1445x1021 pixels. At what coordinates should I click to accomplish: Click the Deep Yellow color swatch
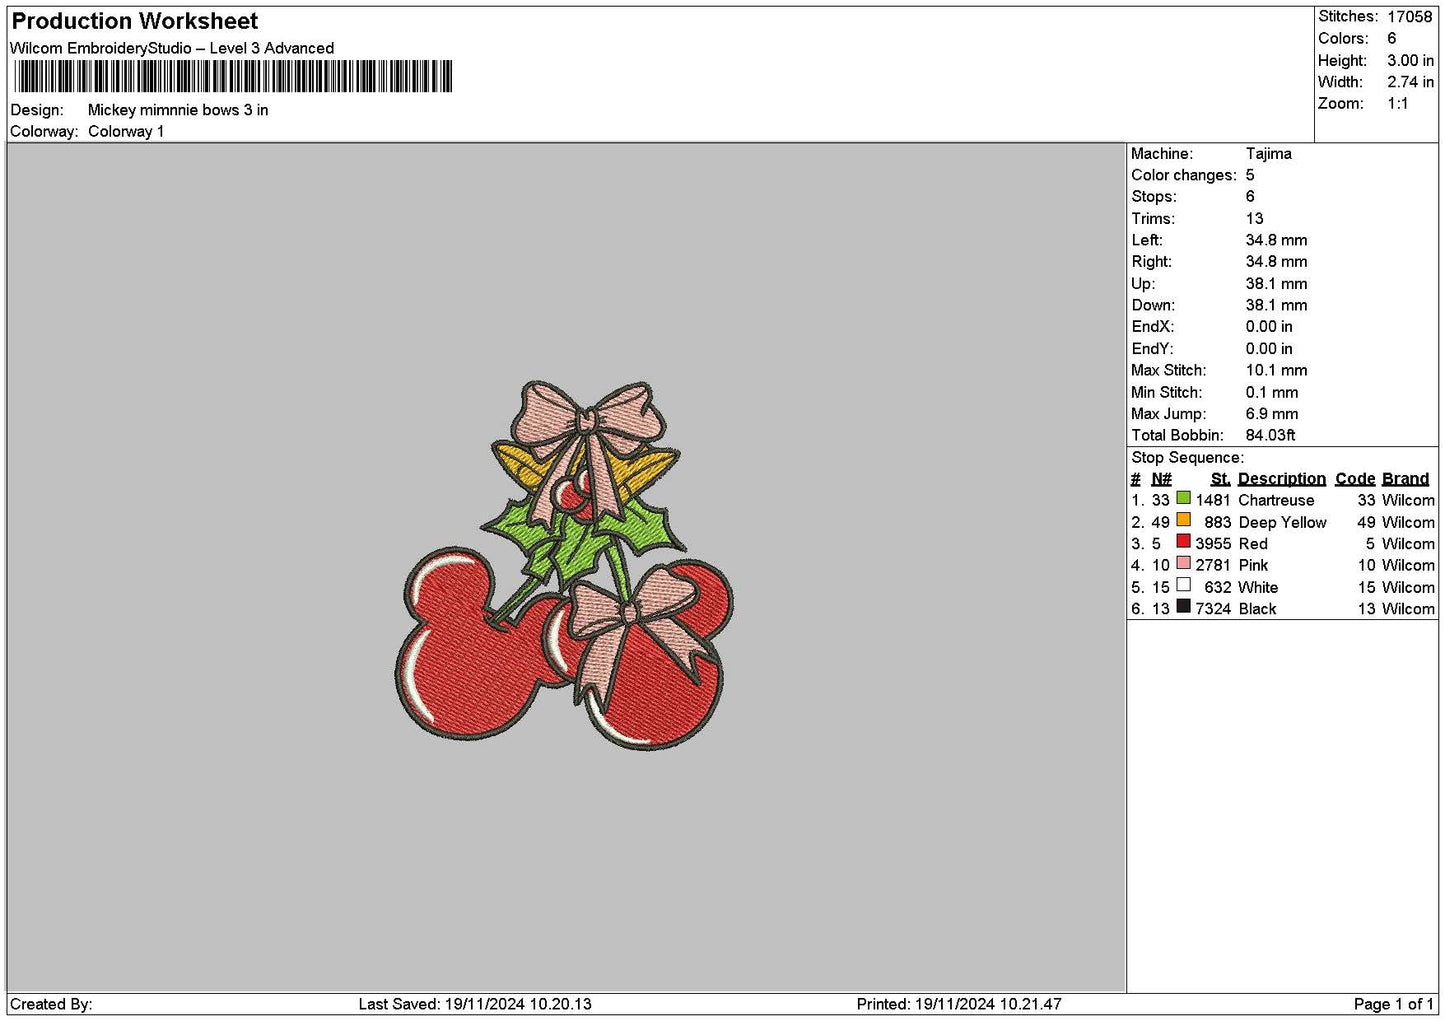(1184, 520)
